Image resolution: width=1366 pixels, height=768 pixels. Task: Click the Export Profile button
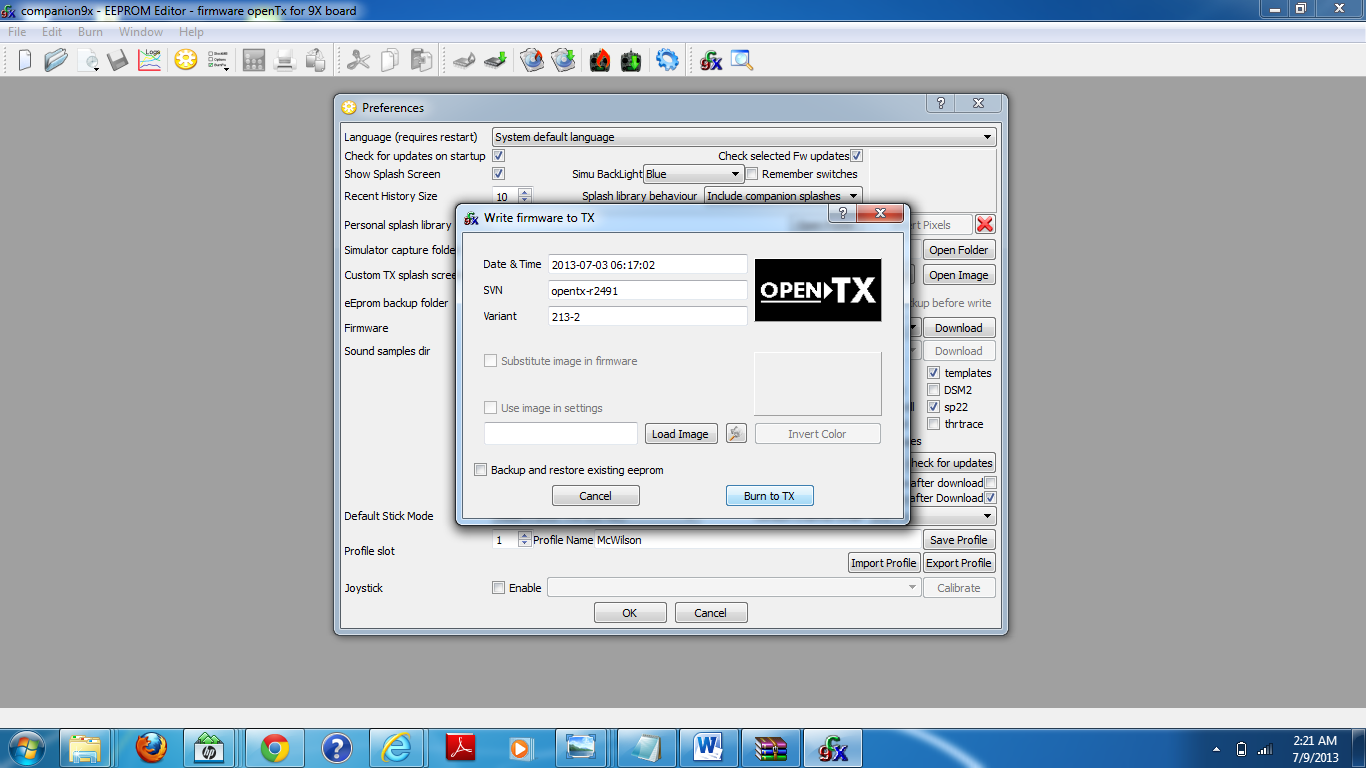click(958, 563)
